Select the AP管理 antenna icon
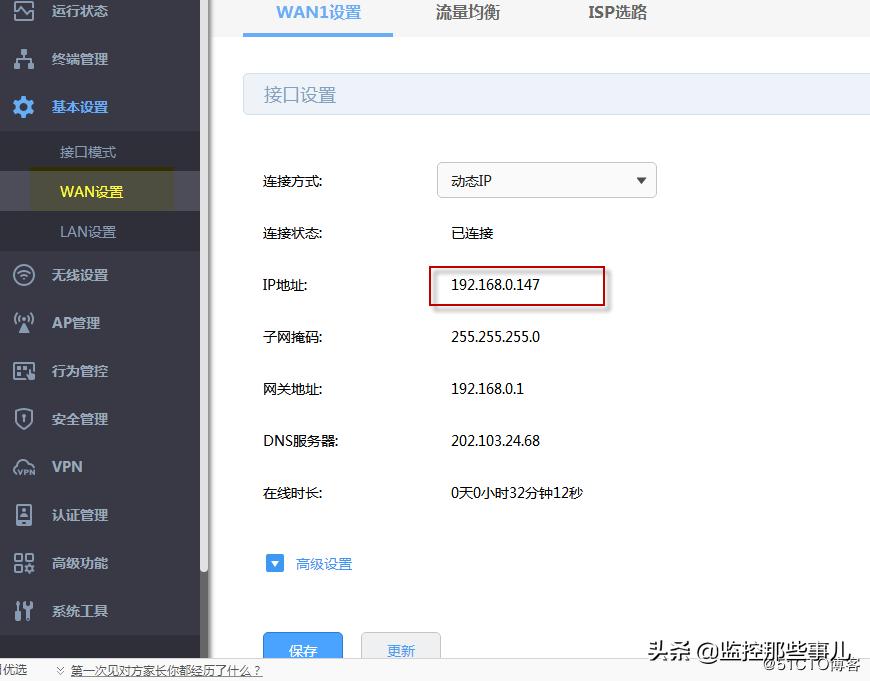This screenshot has height=681, width=870. 24,323
